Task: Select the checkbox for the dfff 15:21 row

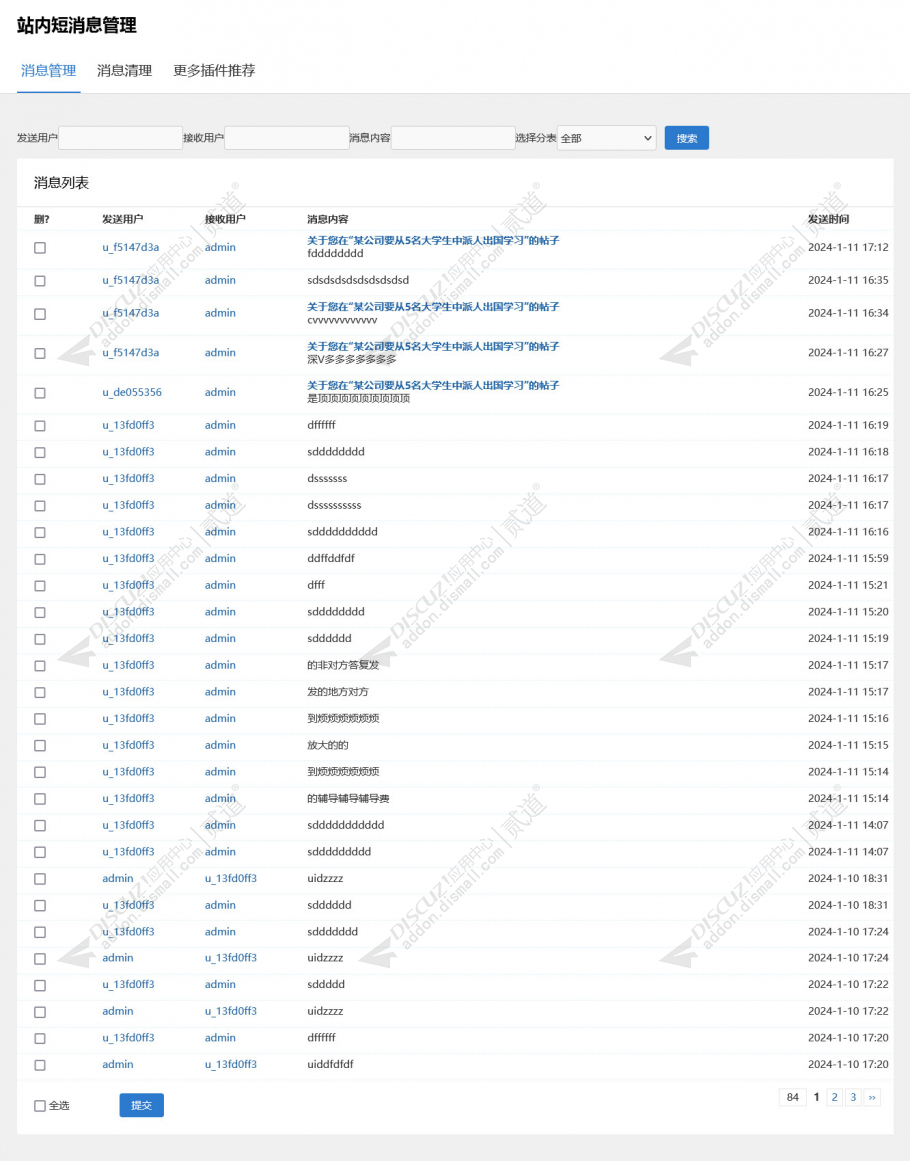Action: click(40, 586)
